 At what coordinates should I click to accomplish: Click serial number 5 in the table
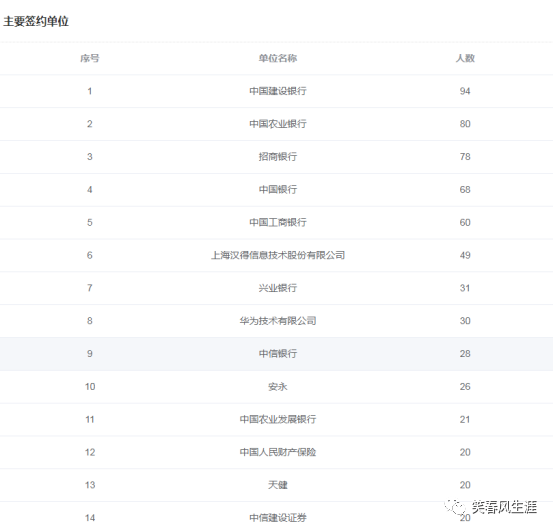(x=90, y=223)
